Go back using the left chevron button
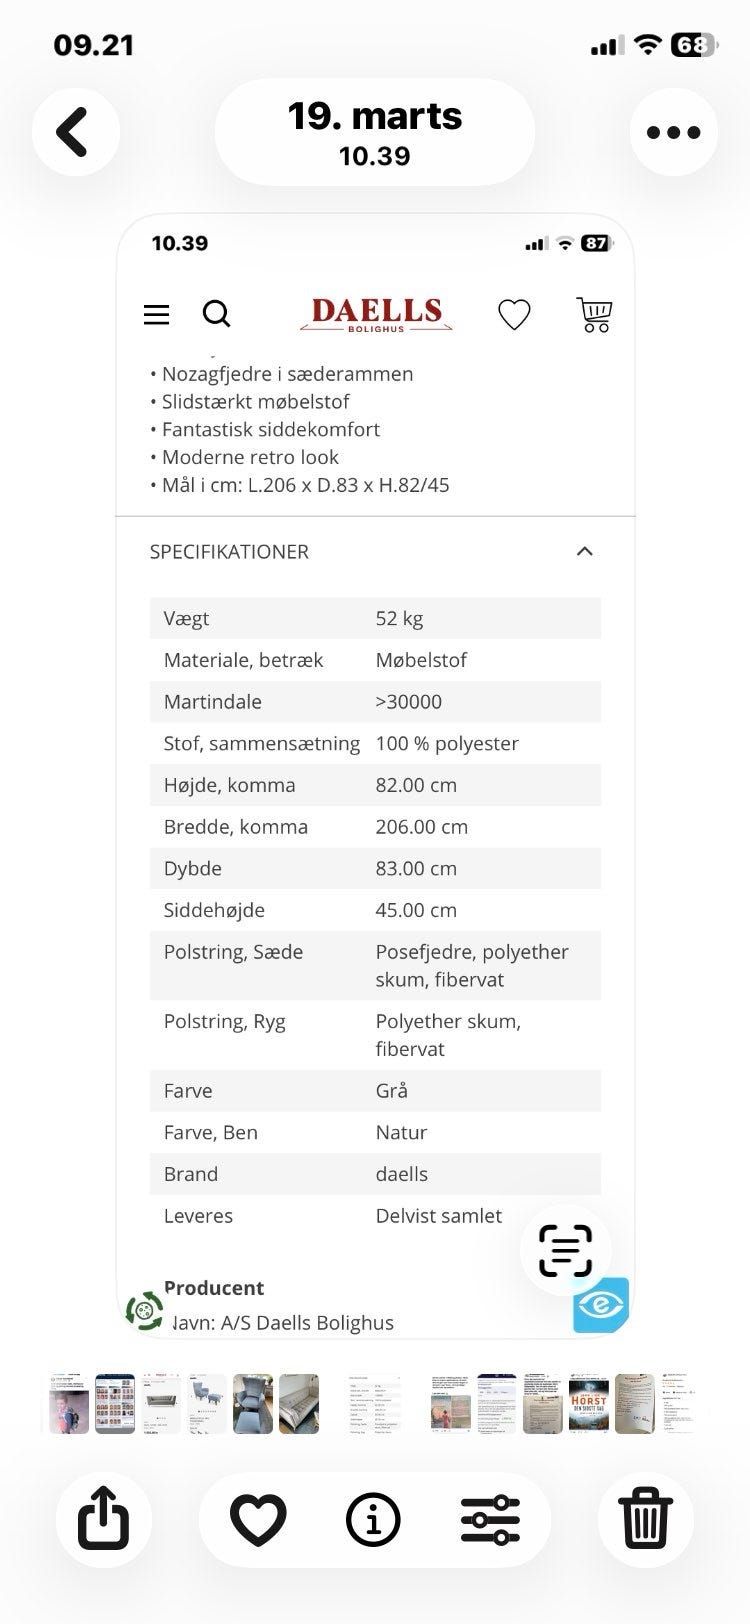This screenshot has width=750, height=1624. pos(75,132)
